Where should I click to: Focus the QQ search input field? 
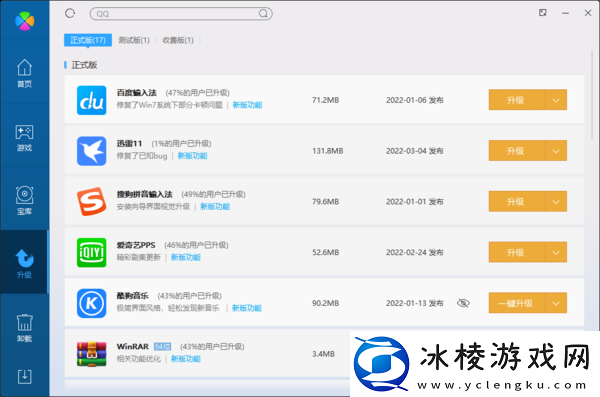[x=180, y=14]
